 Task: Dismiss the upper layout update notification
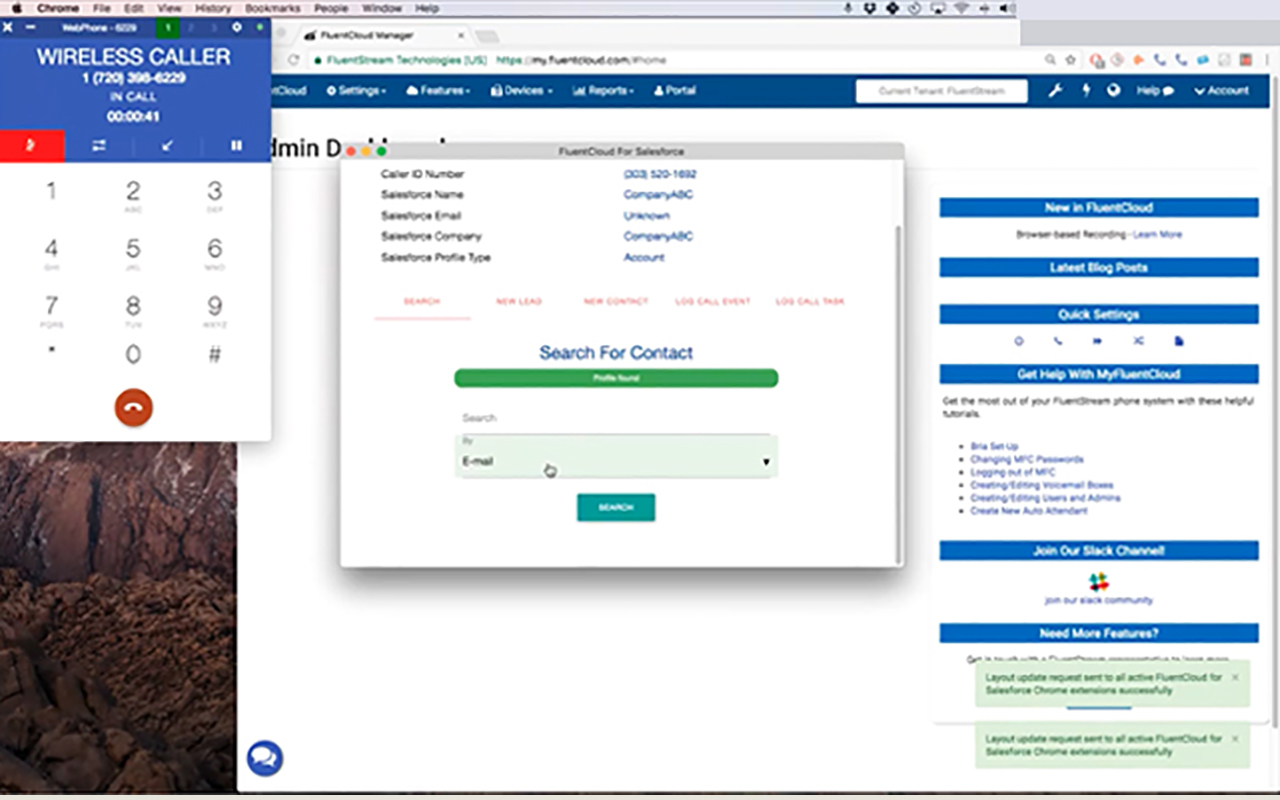coord(1235,677)
